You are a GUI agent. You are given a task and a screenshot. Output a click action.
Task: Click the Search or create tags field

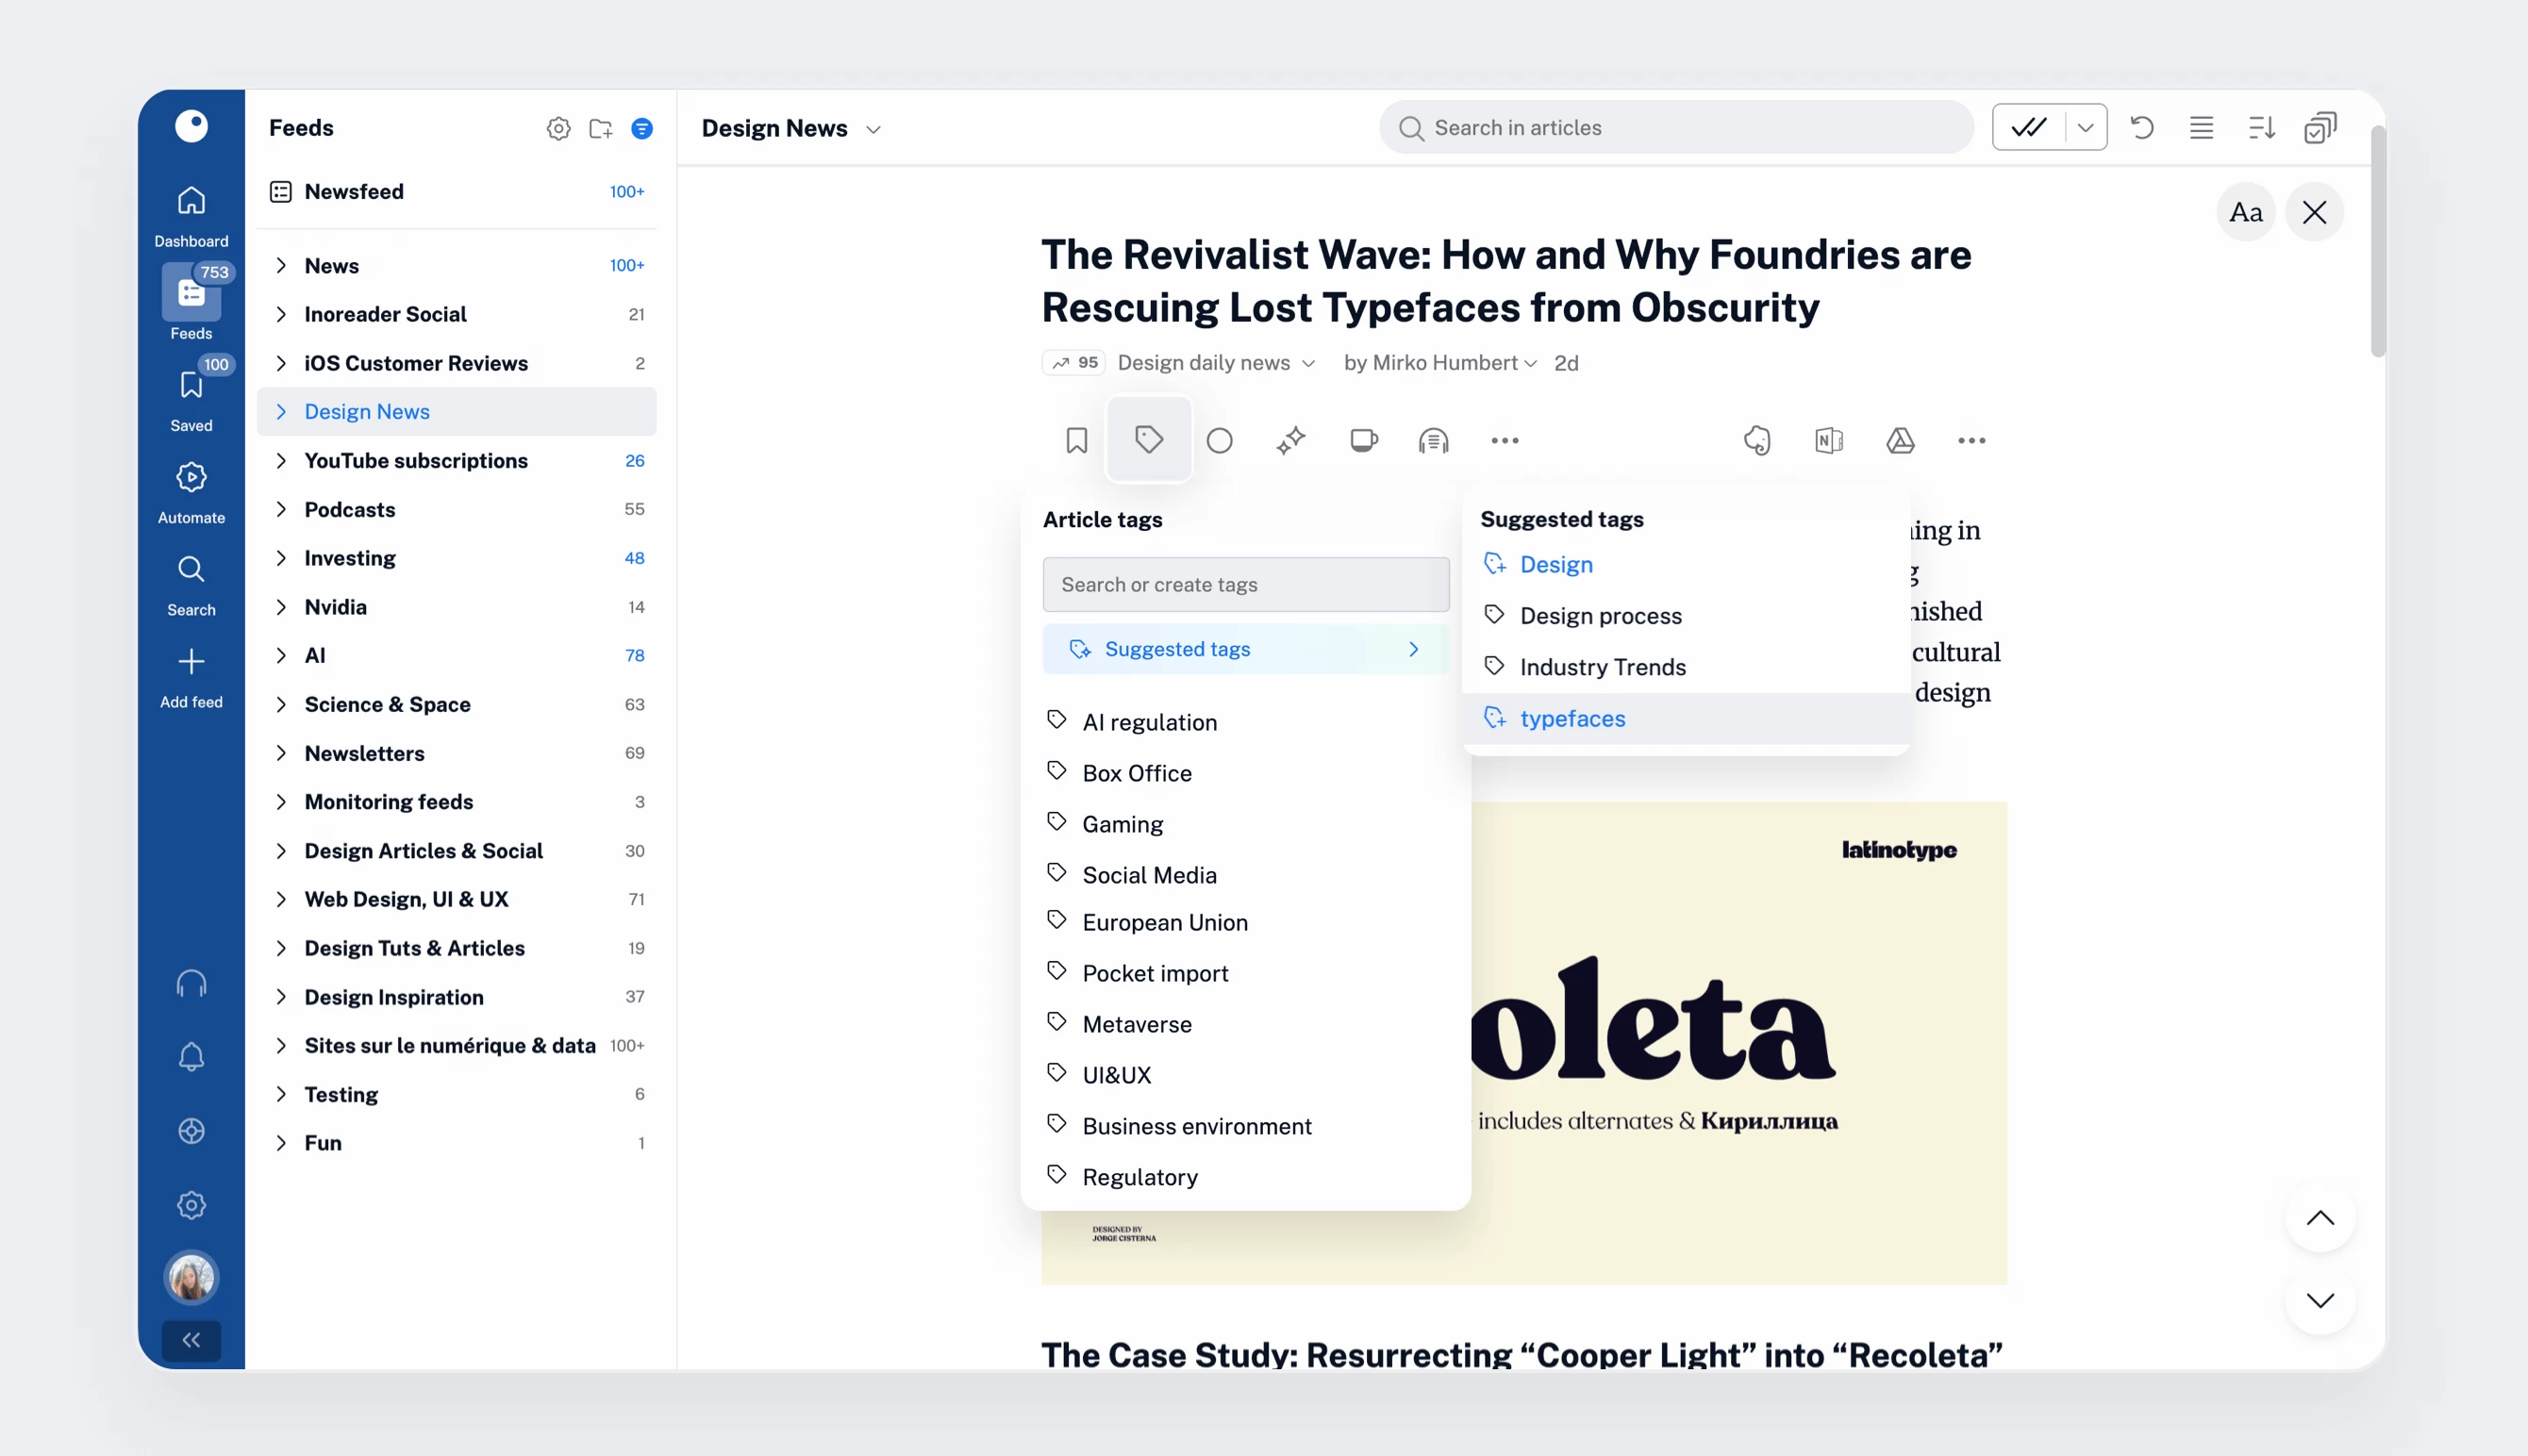click(1245, 584)
